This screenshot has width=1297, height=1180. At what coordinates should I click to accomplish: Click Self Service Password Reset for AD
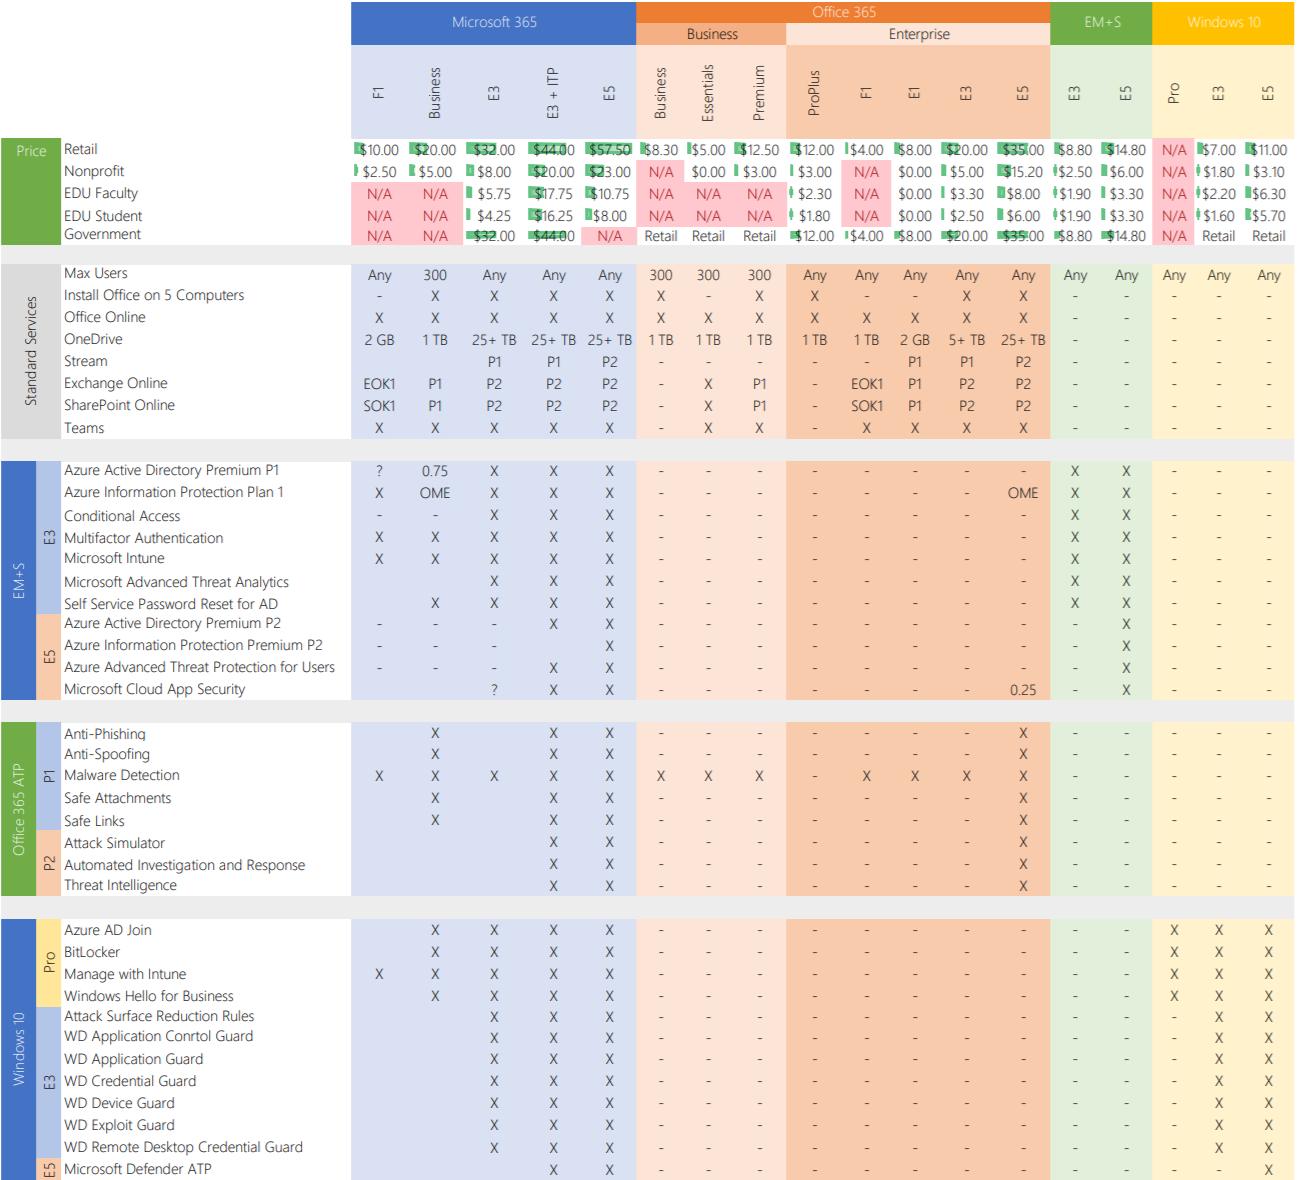pos(171,604)
